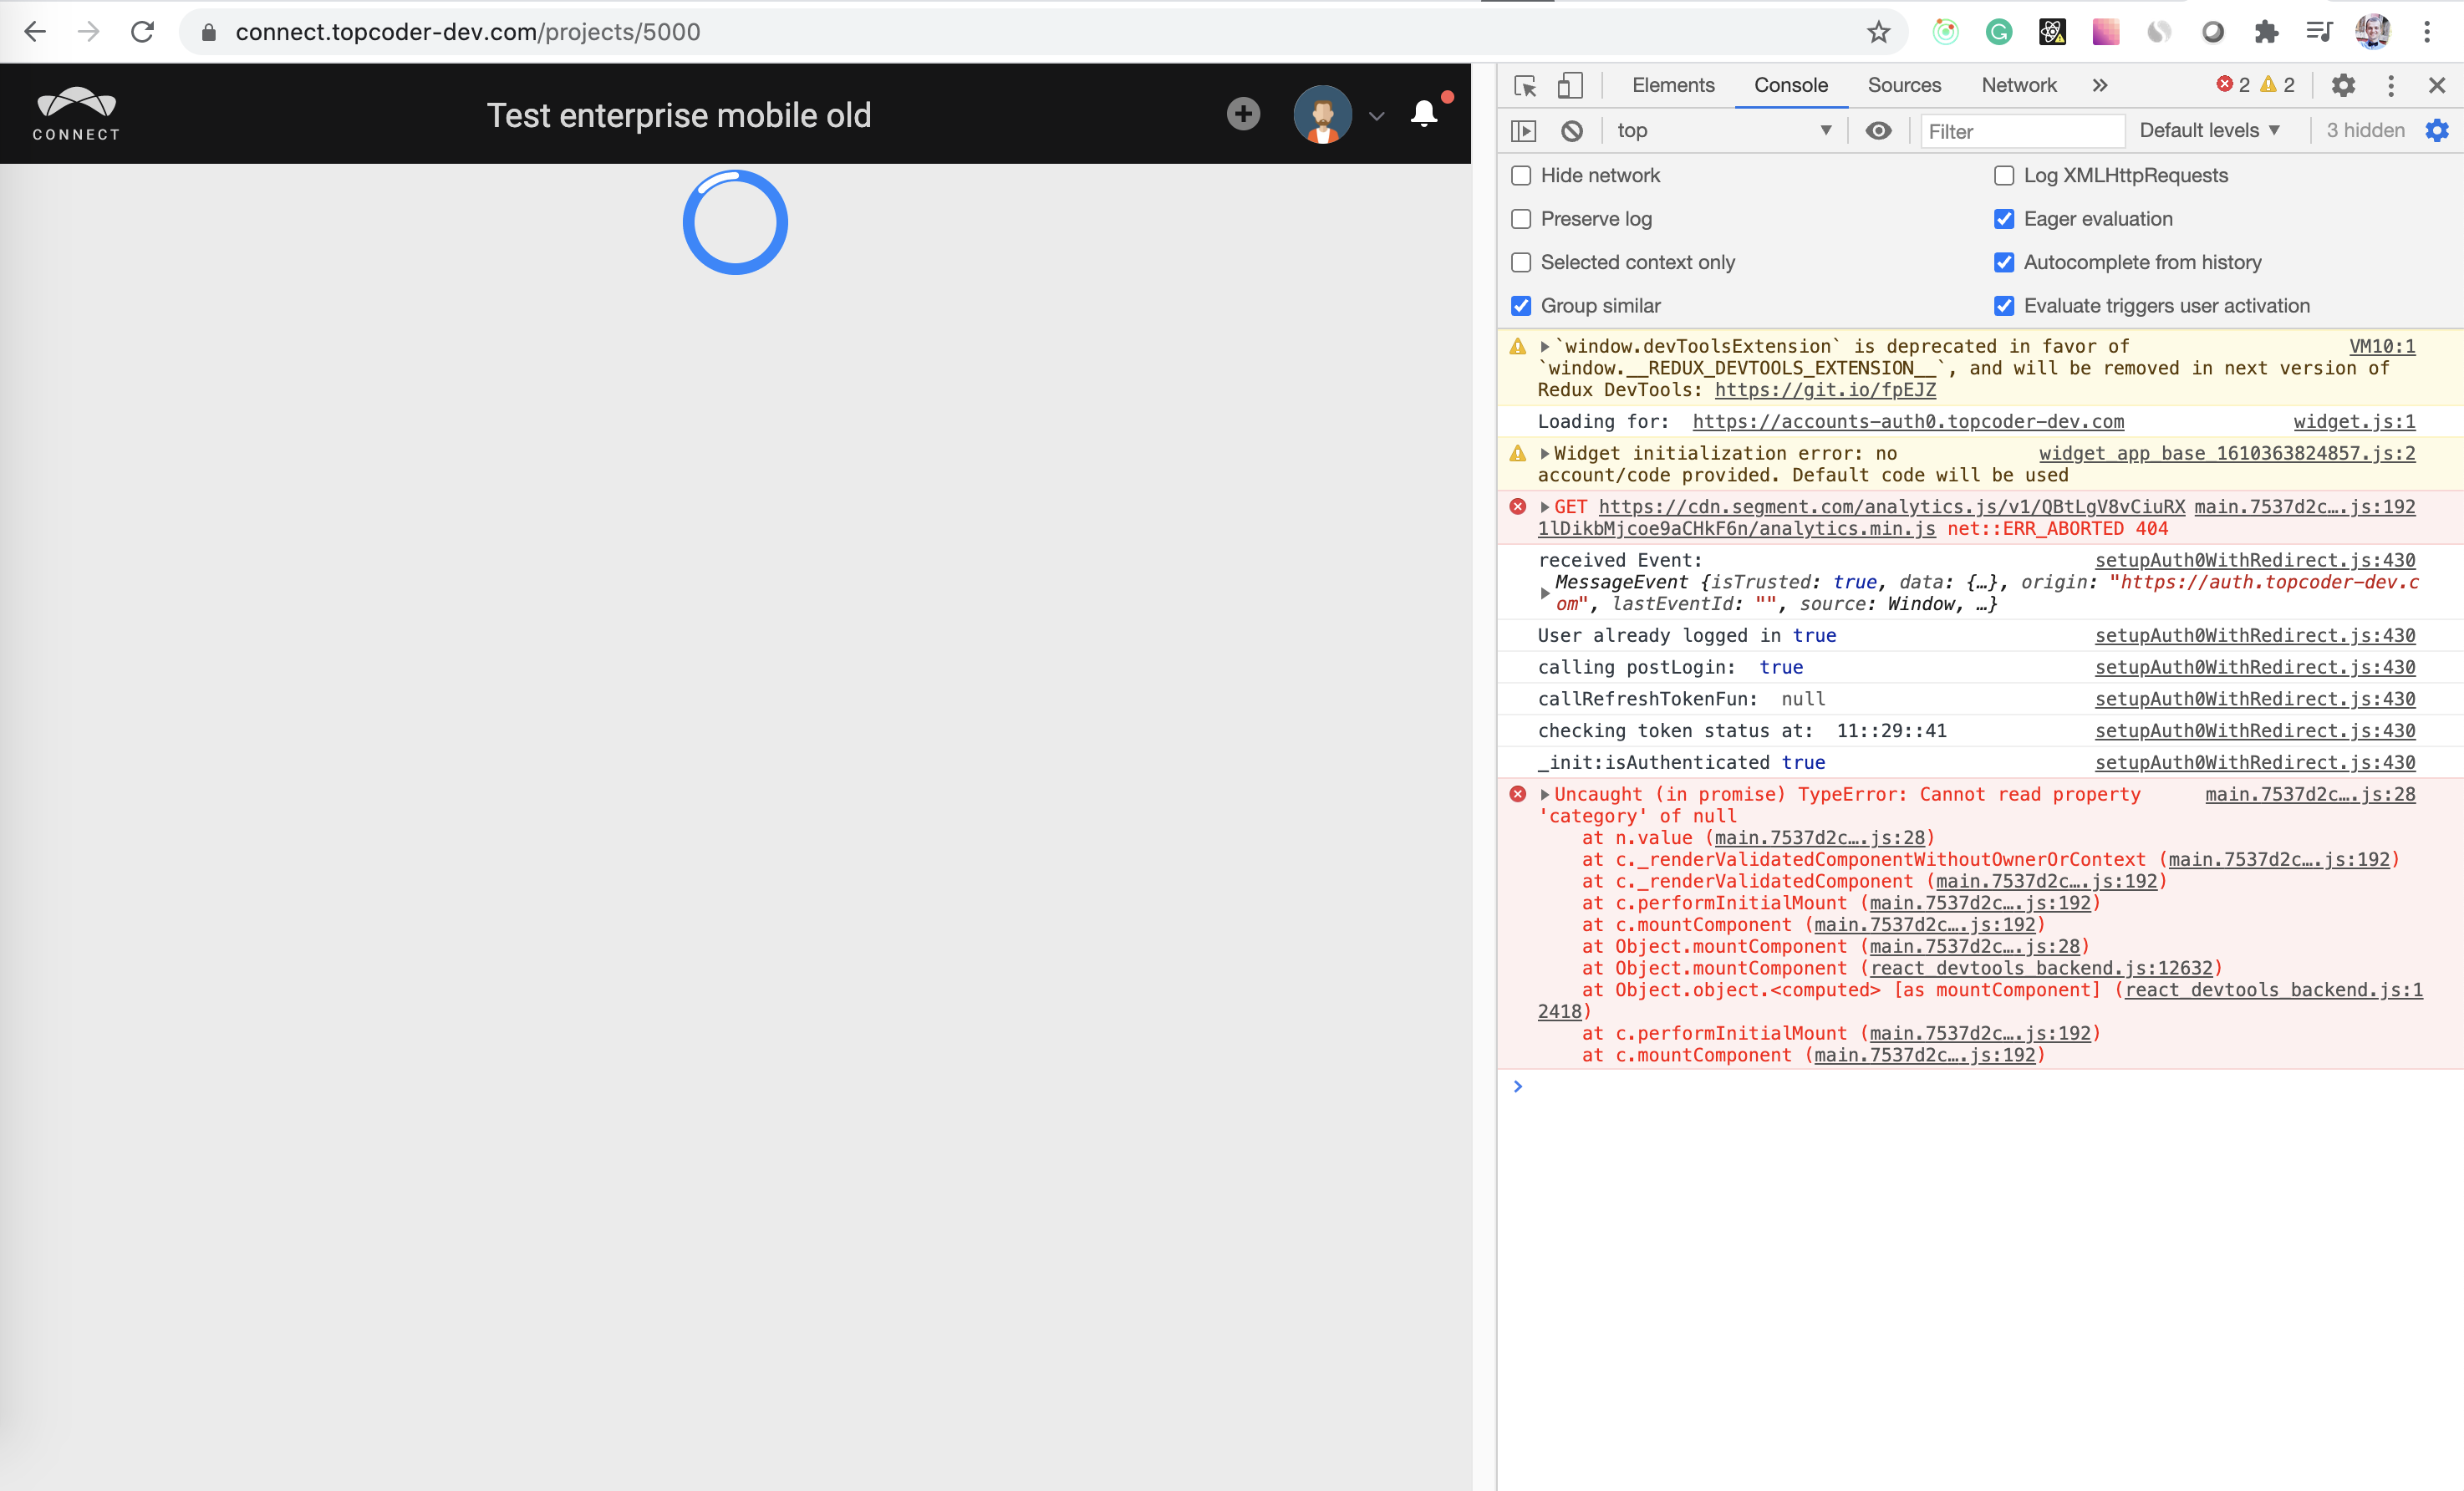The height and width of the screenshot is (1491, 2464).
Task: Show console sidebar panel icon
Action: point(1523,131)
